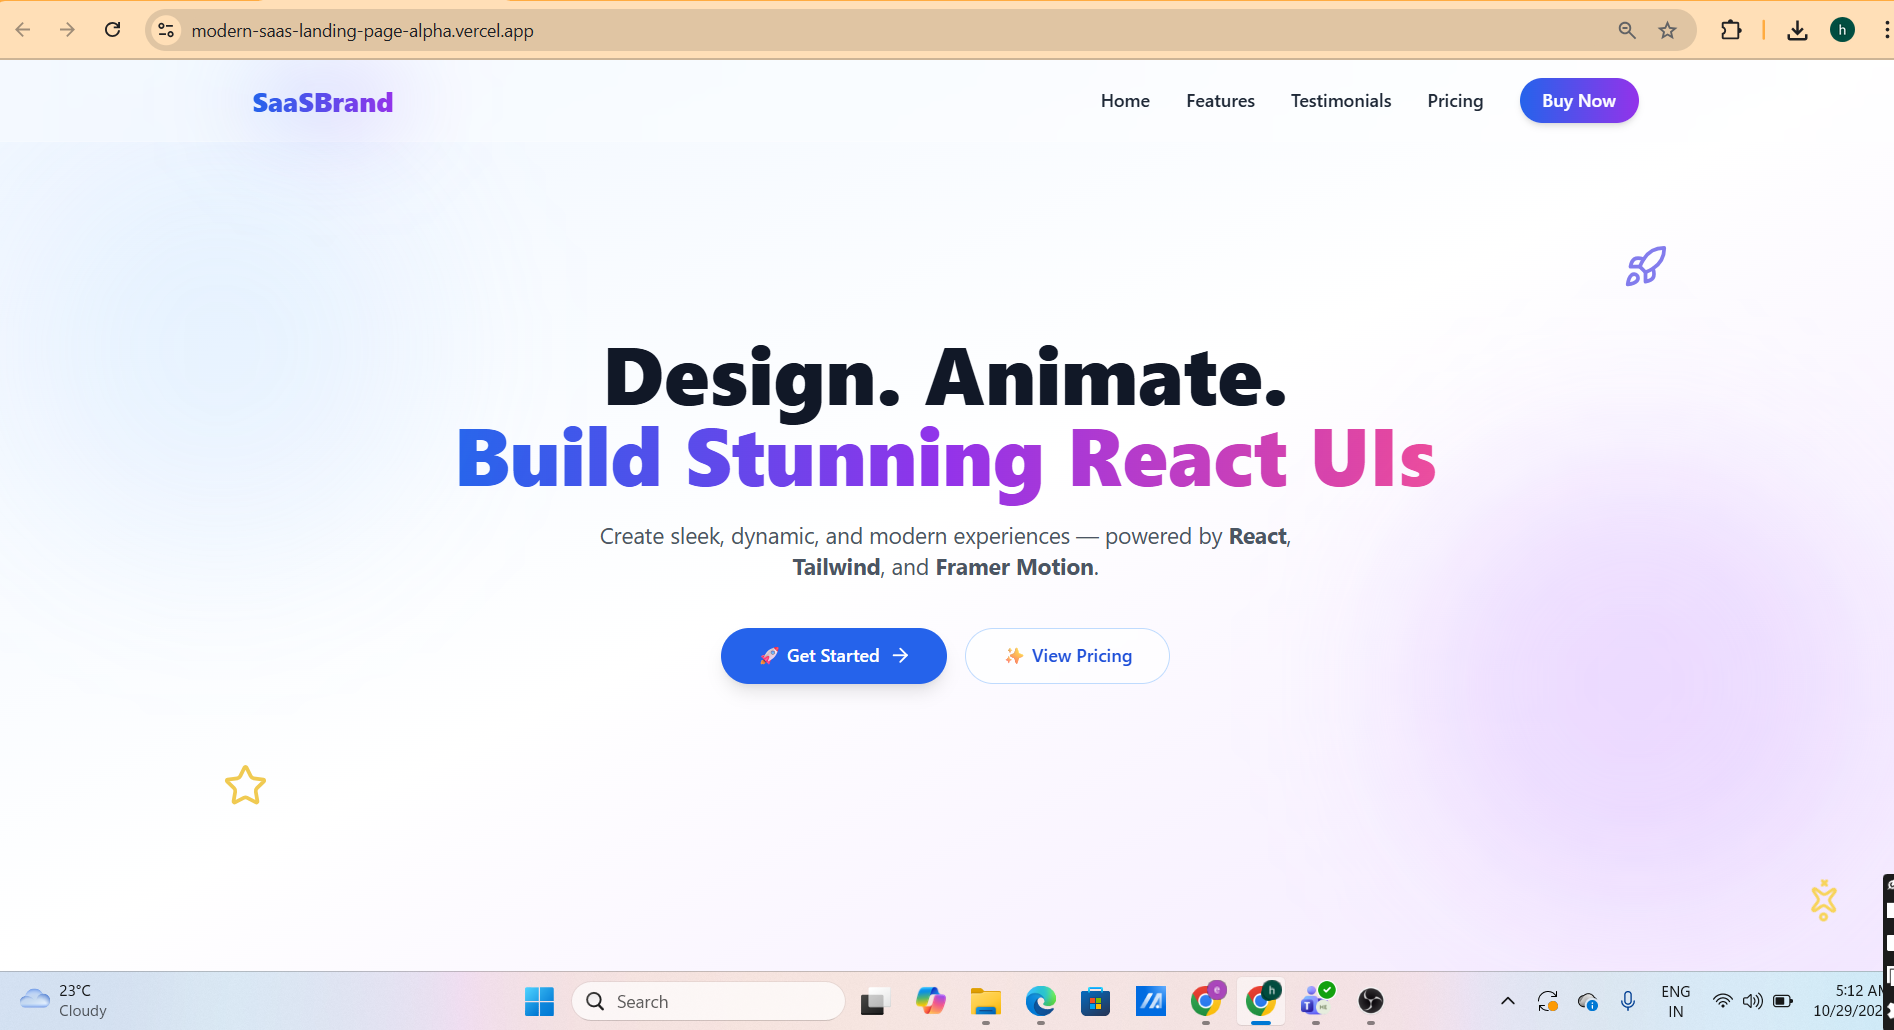Open Wi-Fi settings from the system tray
Viewport: 1894px width, 1030px height.
pyautogui.click(x=1722, y=1001)
